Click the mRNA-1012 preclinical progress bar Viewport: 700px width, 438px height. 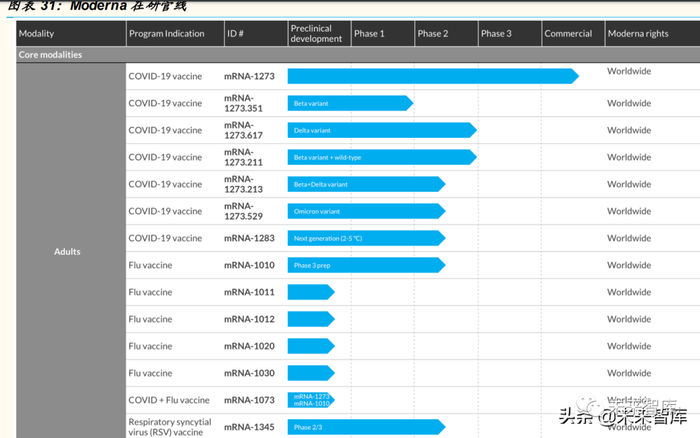coord(311,319)
